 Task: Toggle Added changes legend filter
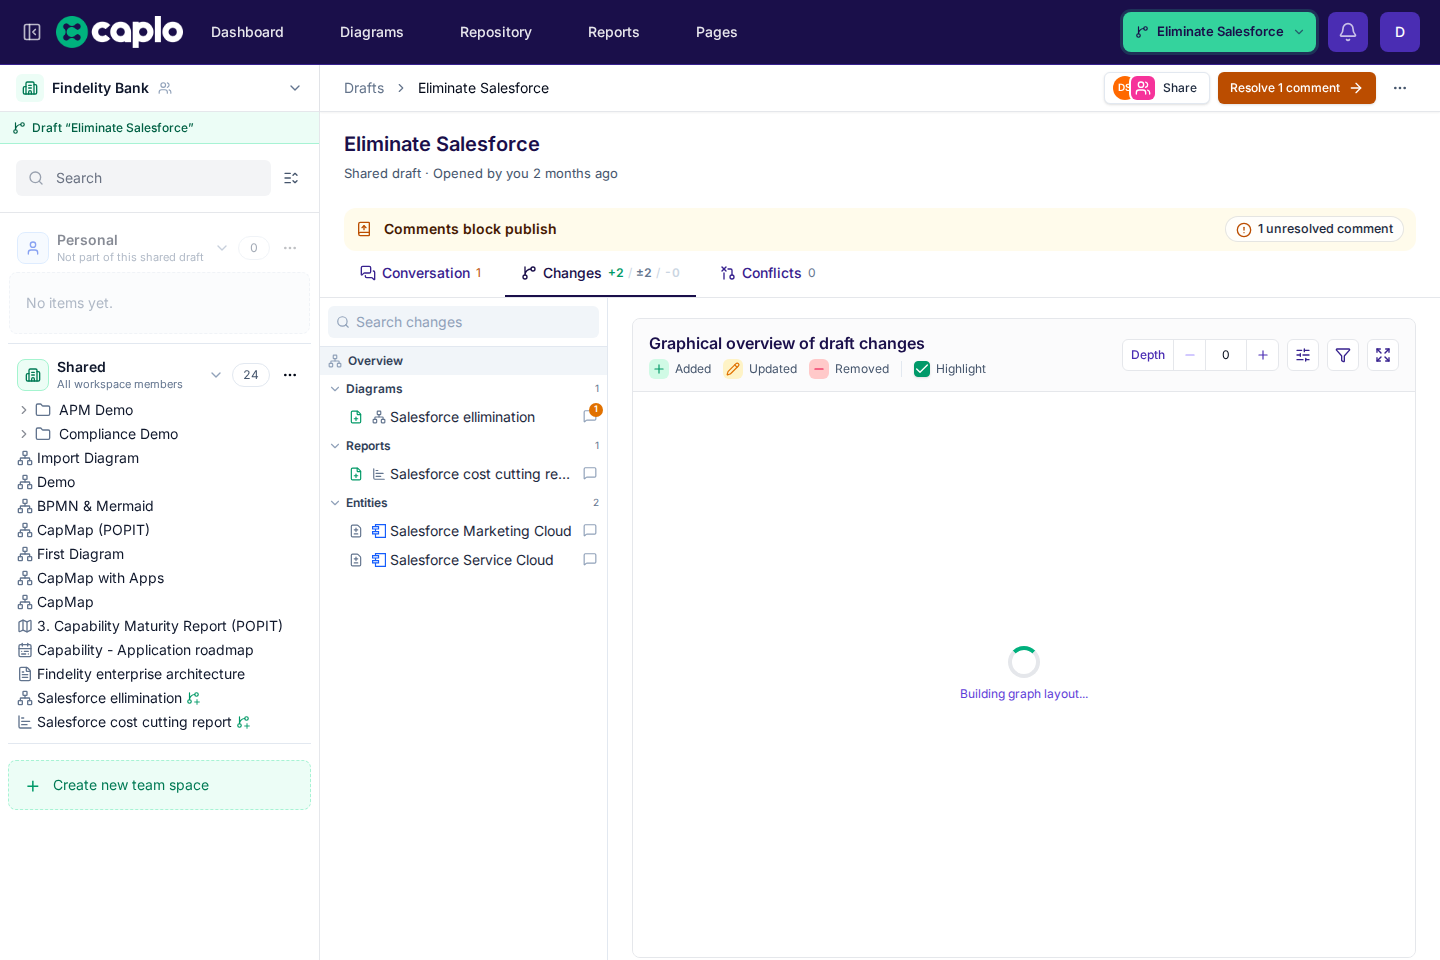[680, 369]
